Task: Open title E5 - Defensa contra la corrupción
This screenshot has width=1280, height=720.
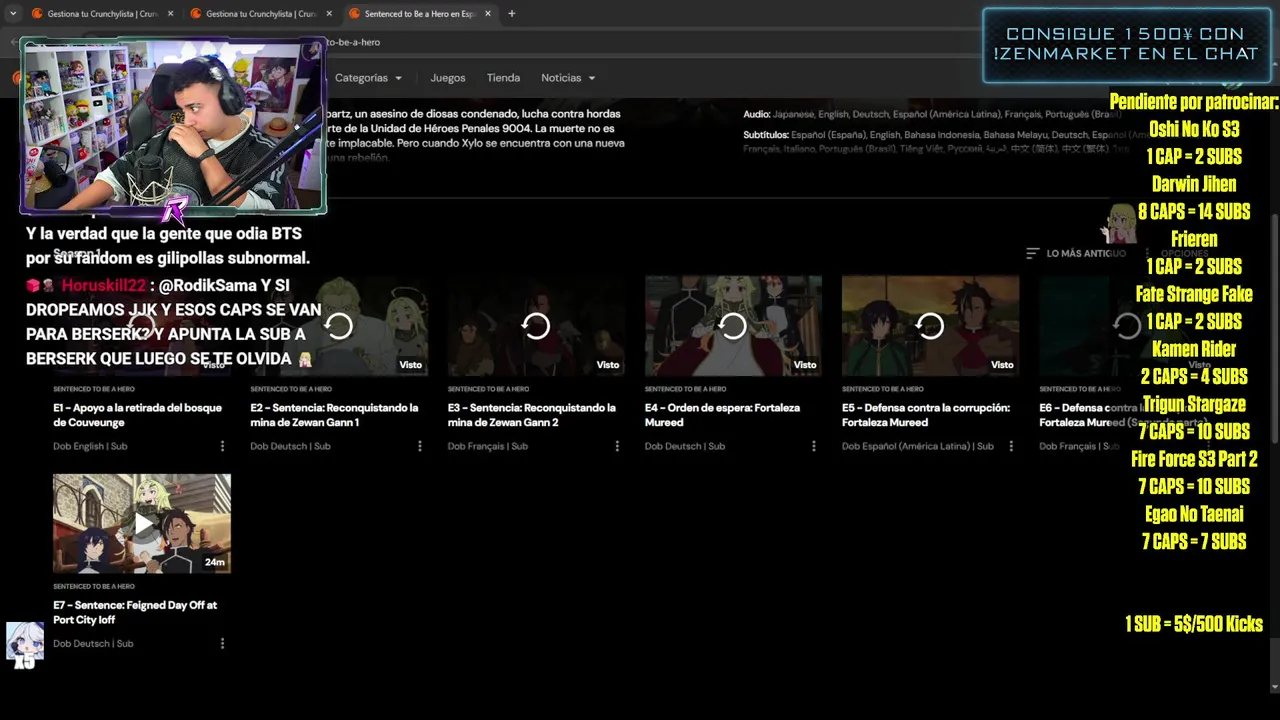Action: coord(926,415)
